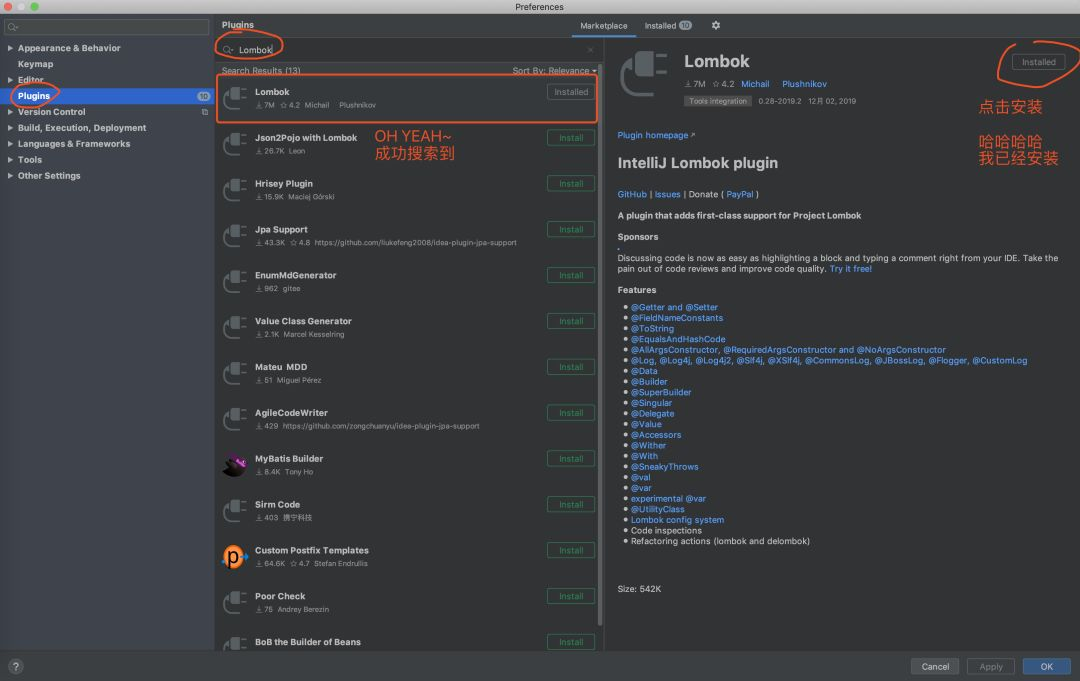The width and height of the screenshot is (1080, 681).
Task: Click the Version Control per-project icon
Action: 205,112
